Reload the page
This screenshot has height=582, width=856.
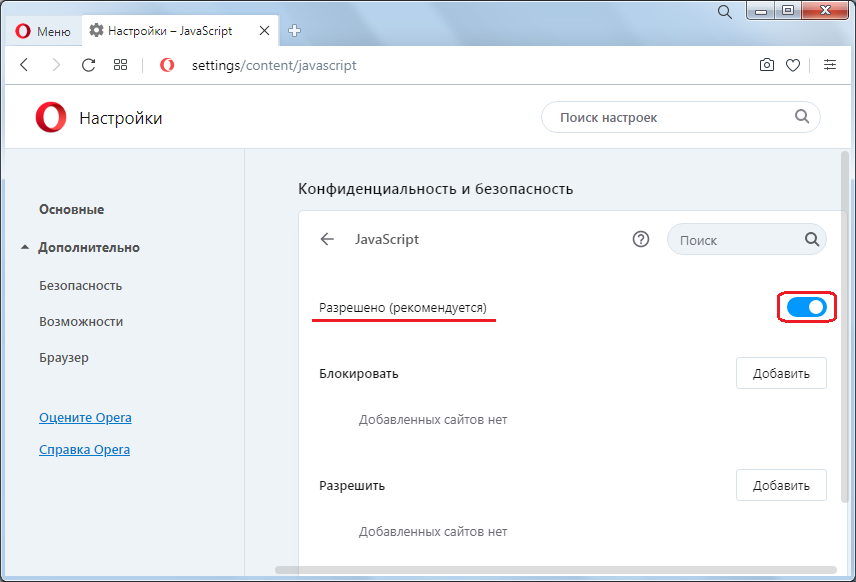click(88, 65)
